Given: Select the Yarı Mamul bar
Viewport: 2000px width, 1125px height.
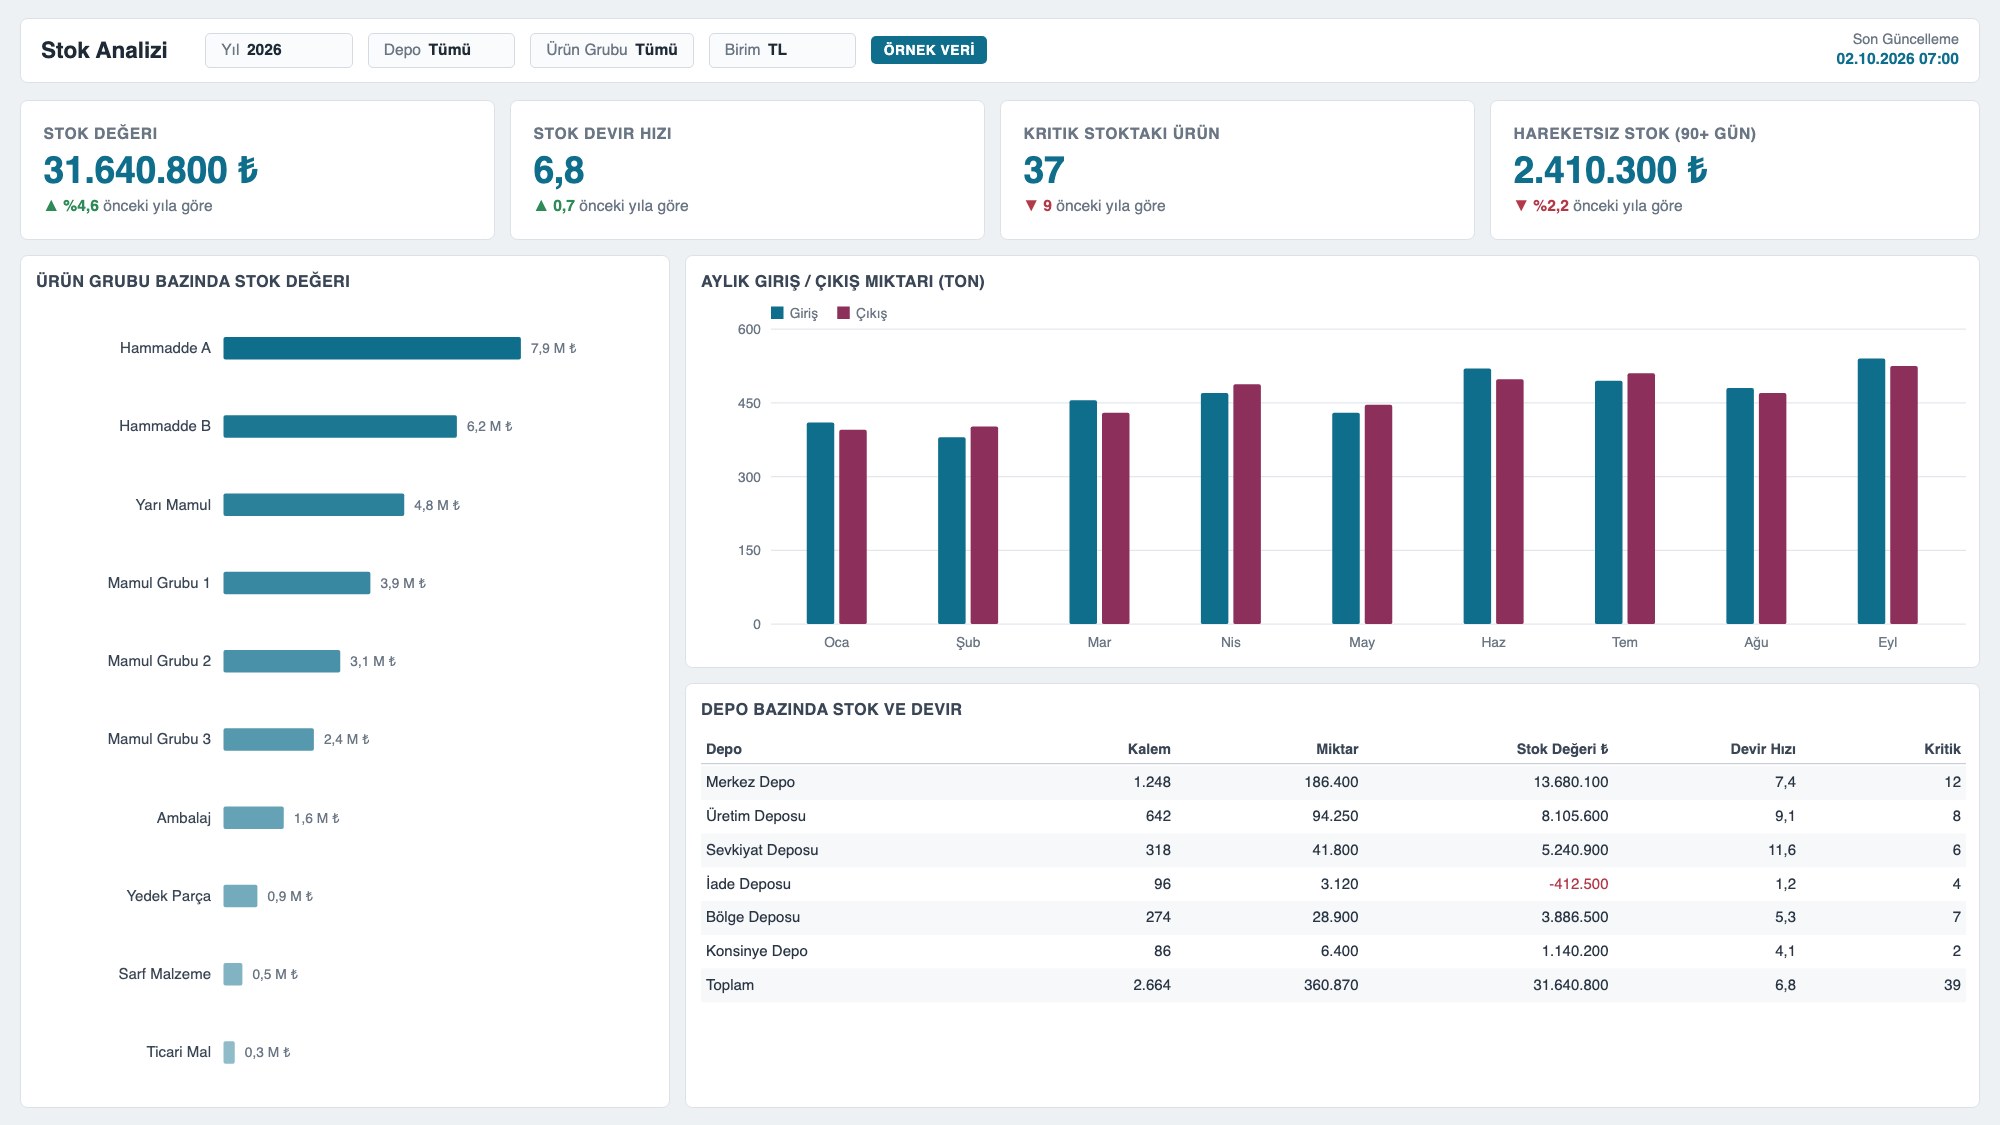Looking at the screenshot, I should click(314, 505).
